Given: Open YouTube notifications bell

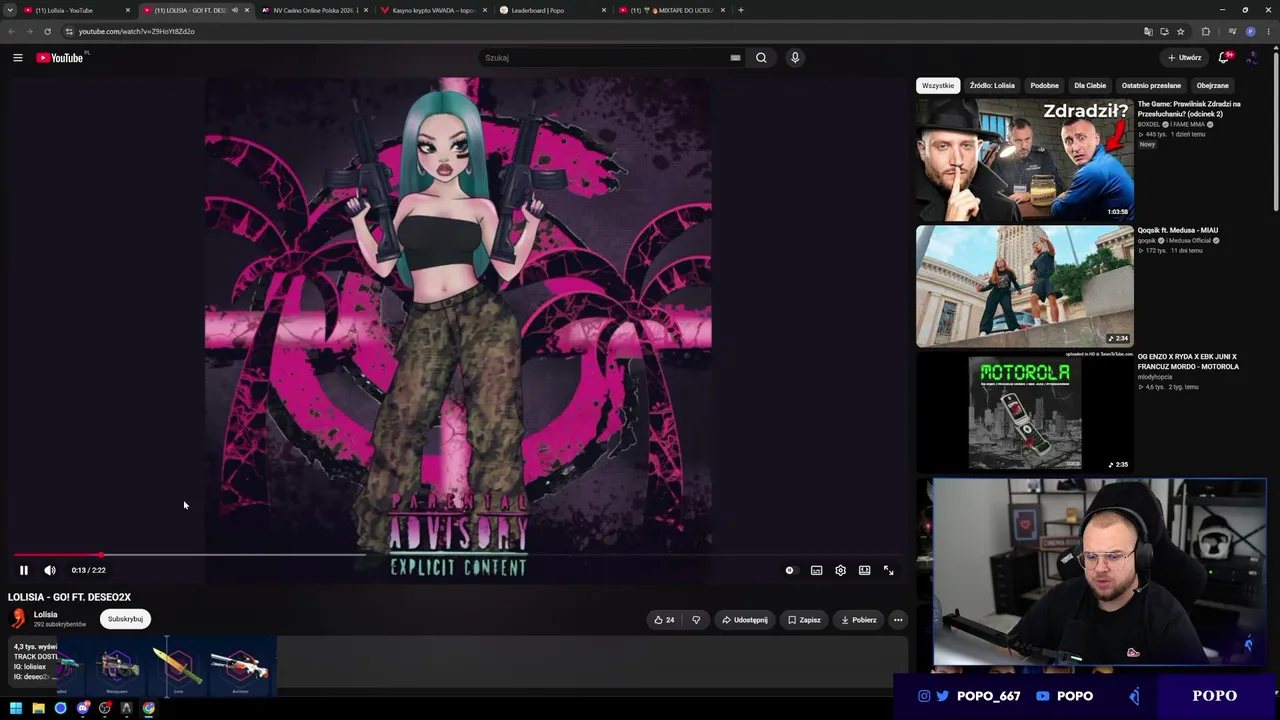Looking at the screenshot, I should (x=1224, y=58).
